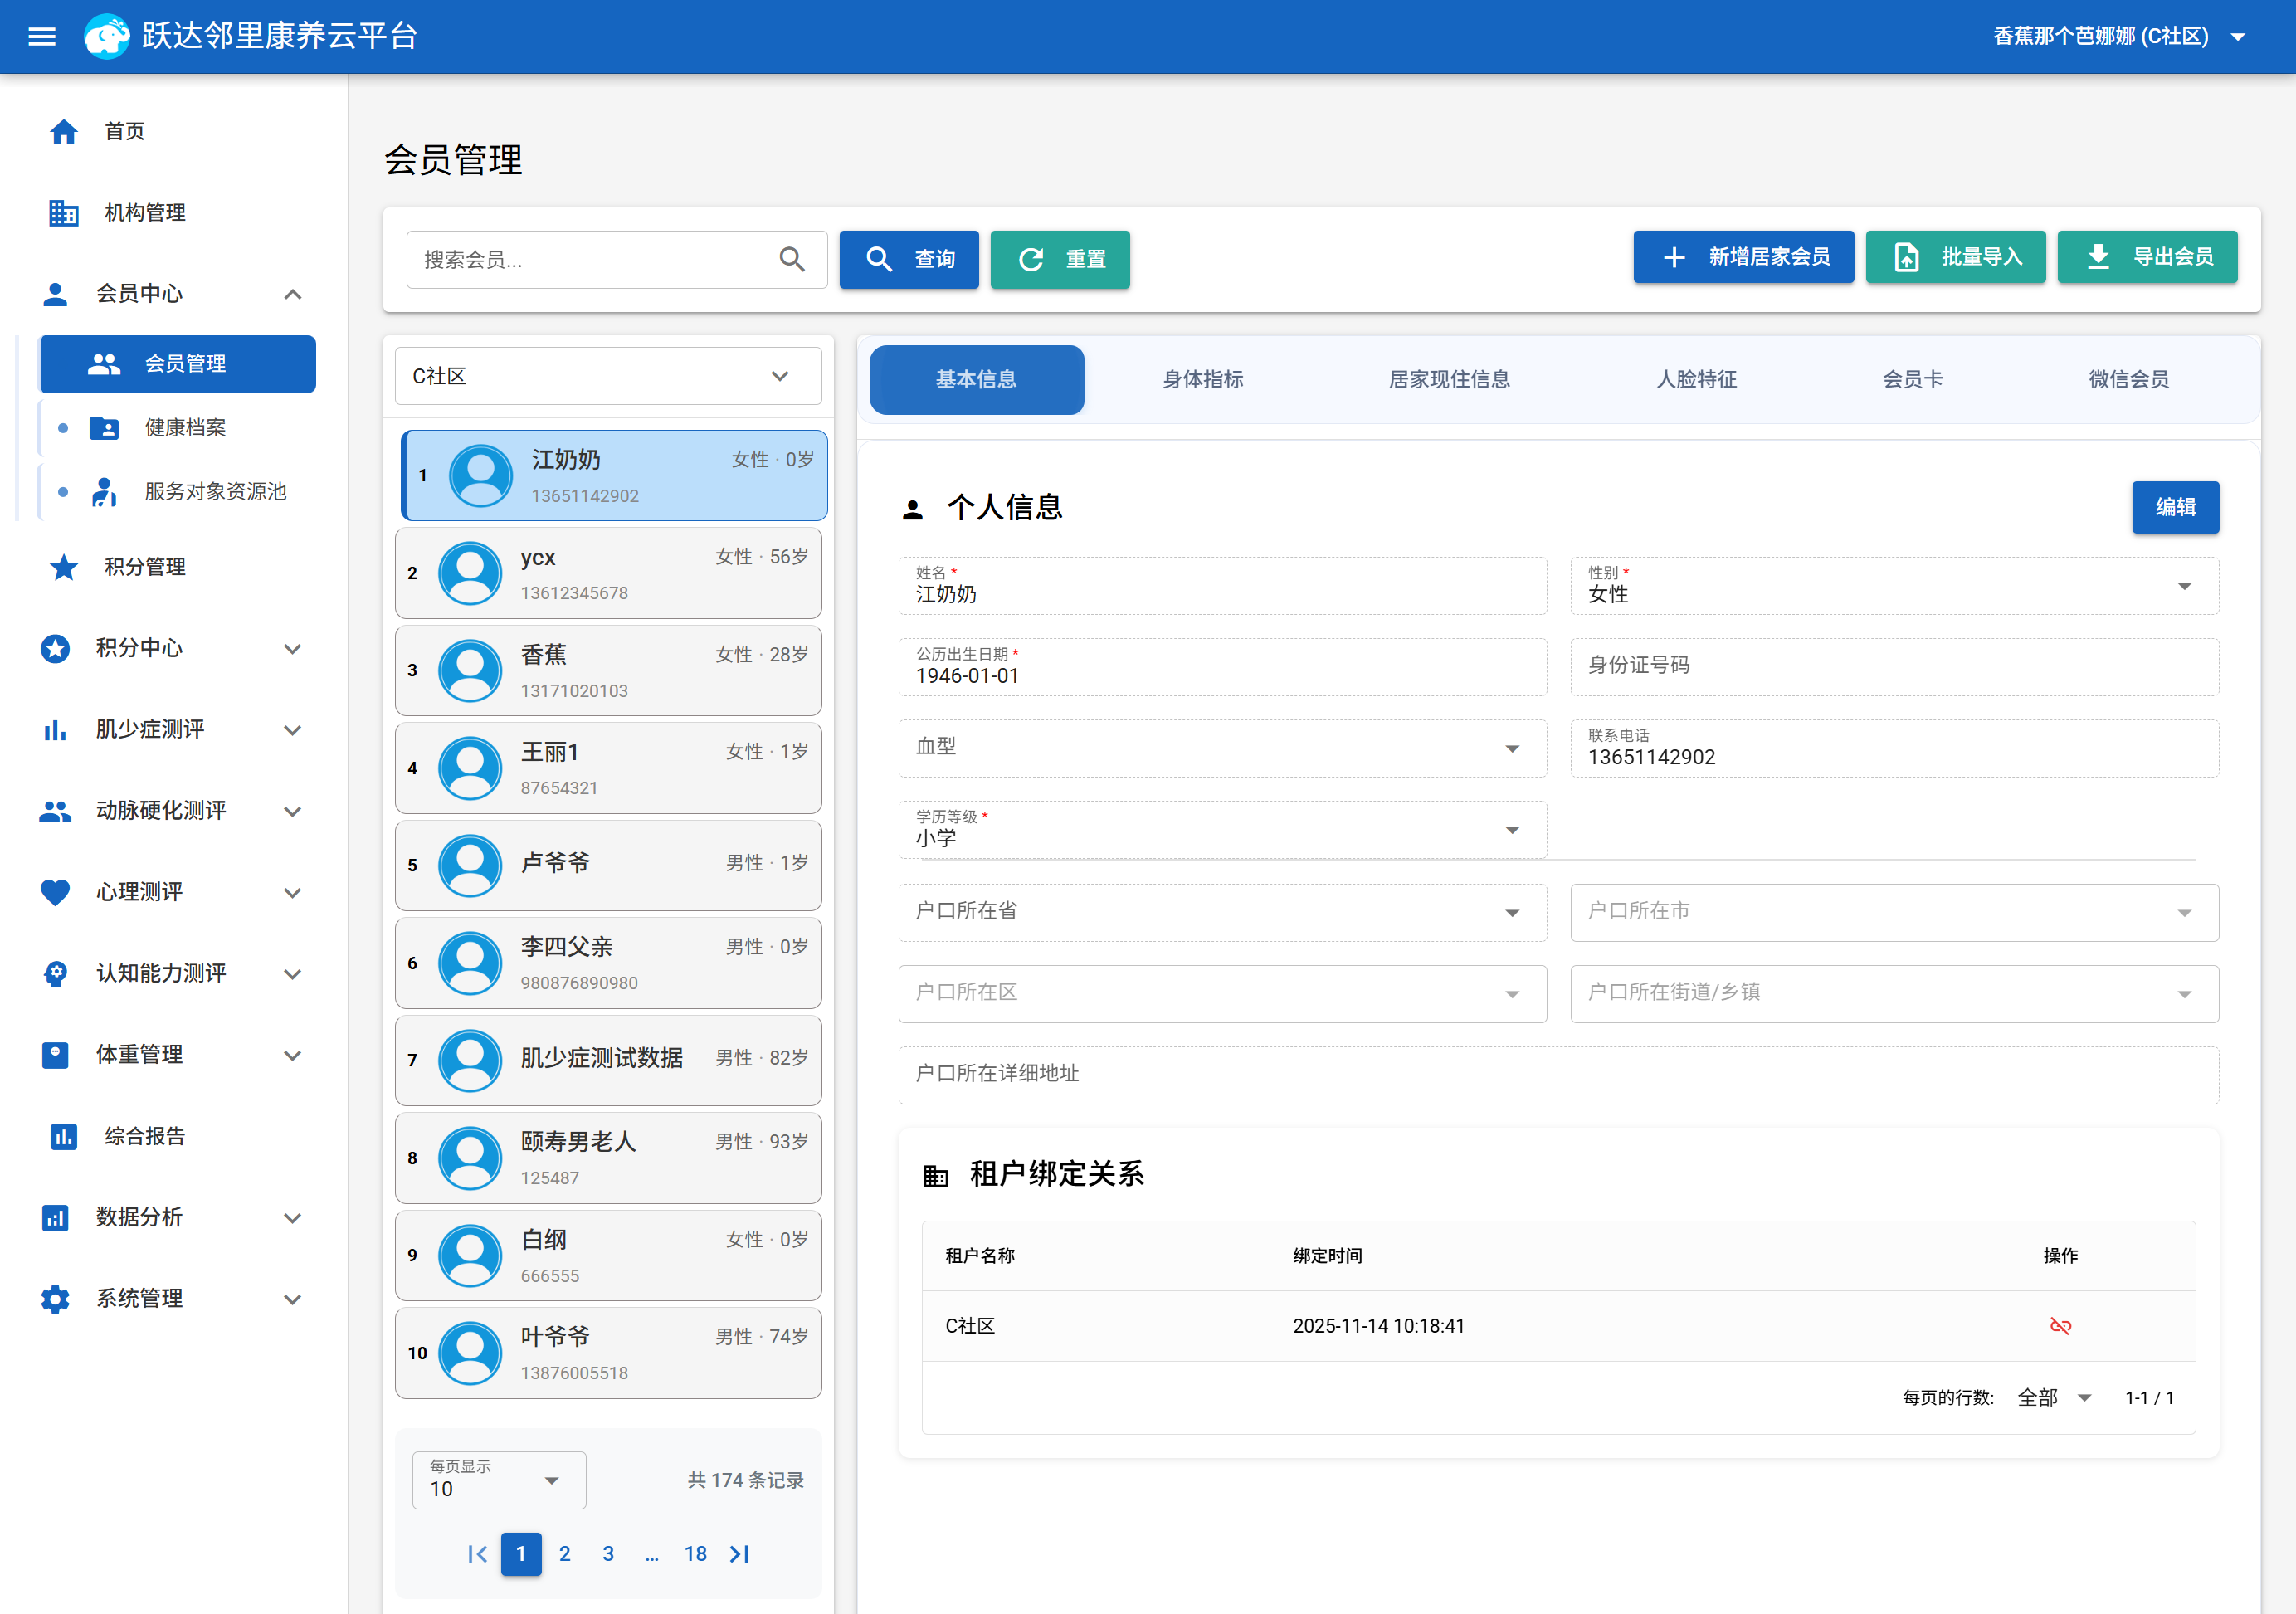Click the 查询 search button
This screenshot has width=2296, height=1614.
(909, 260)
